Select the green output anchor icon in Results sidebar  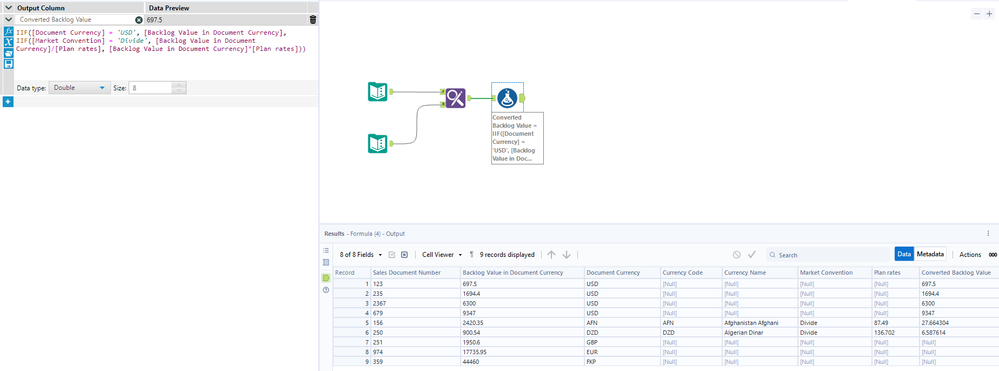point(326,277)
